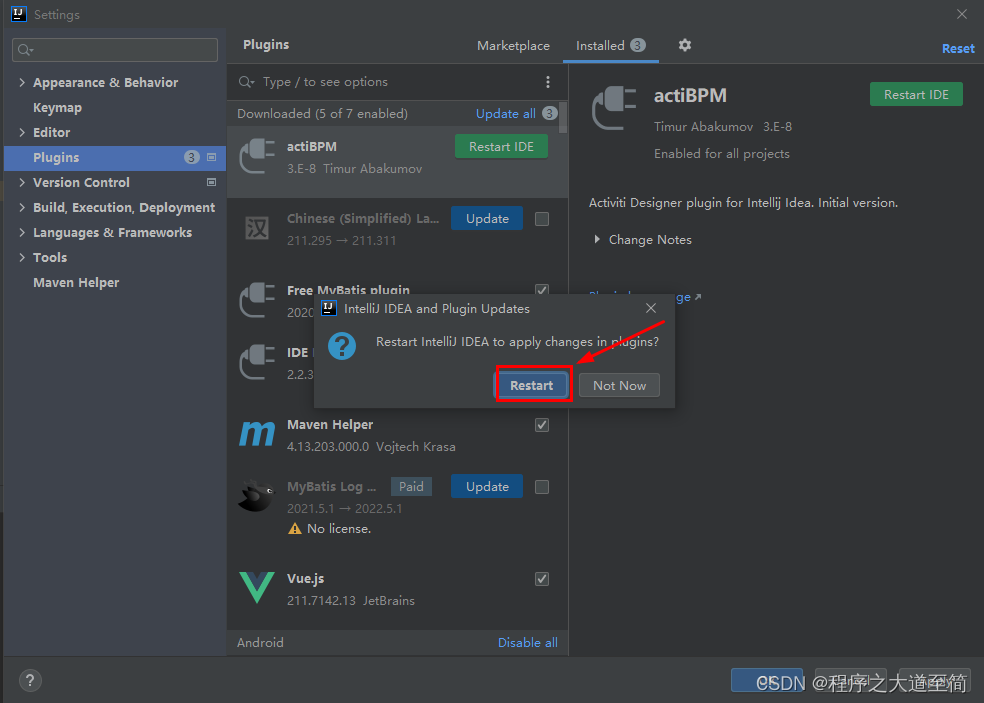Click the large actiBPM detail icon

pyautogui.click(x=614, y=108)
